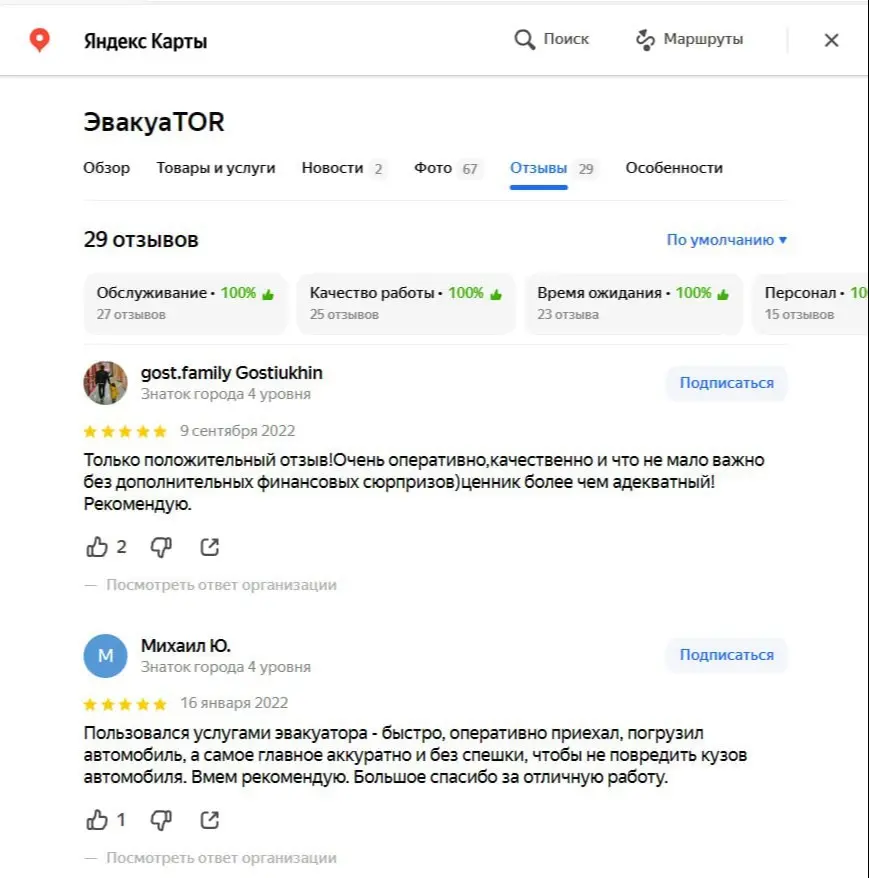The height and width of the screenshot is (878, 869).
Task: Filter reviews by Время ожидания
Action: 633,303
